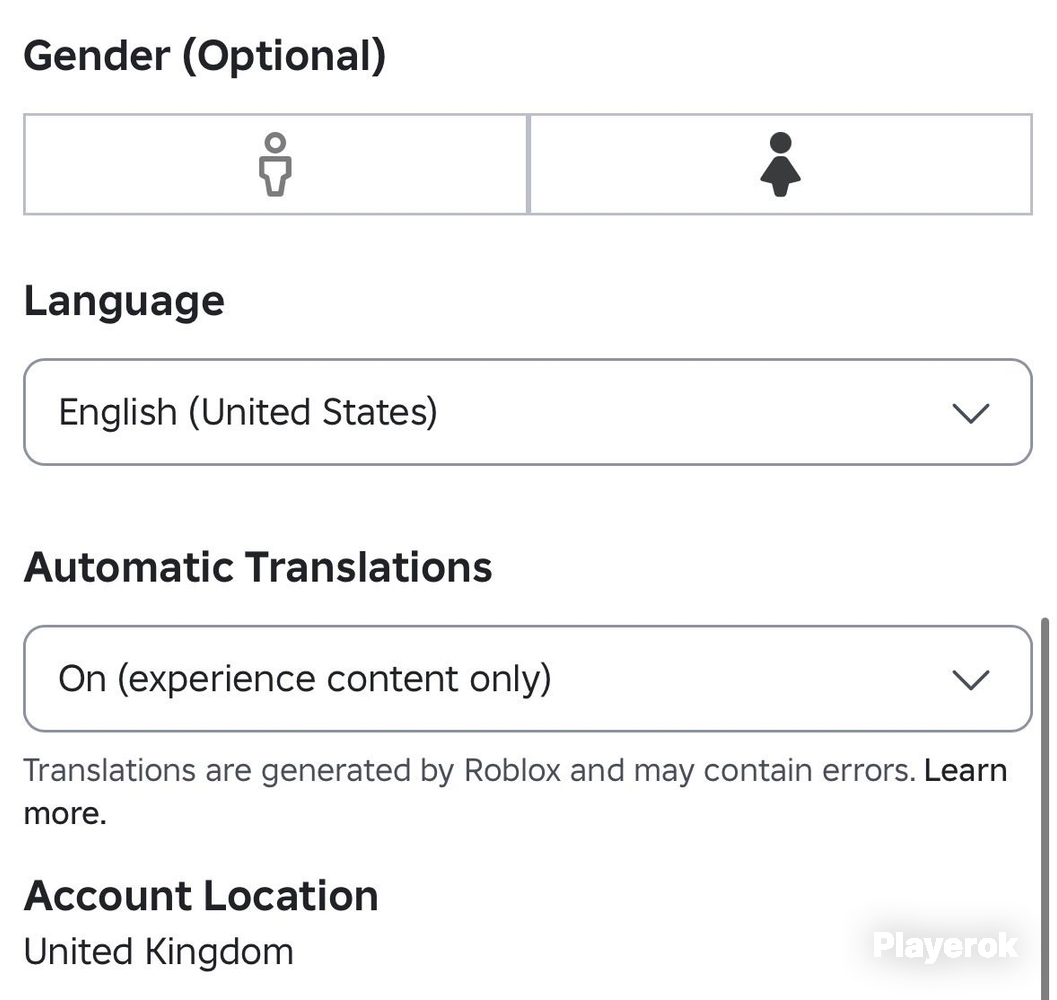This screenshot has height=1000, width=1057.
Task: Open the Language dropdown
Action: click(x=528, y=412)
